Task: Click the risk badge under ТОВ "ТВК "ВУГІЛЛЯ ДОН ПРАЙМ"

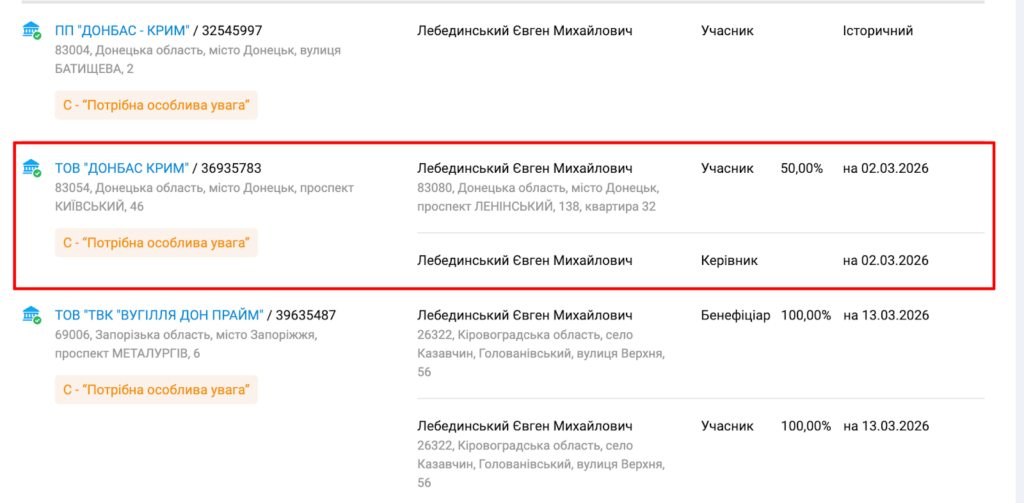Action: tap(156, 389)
